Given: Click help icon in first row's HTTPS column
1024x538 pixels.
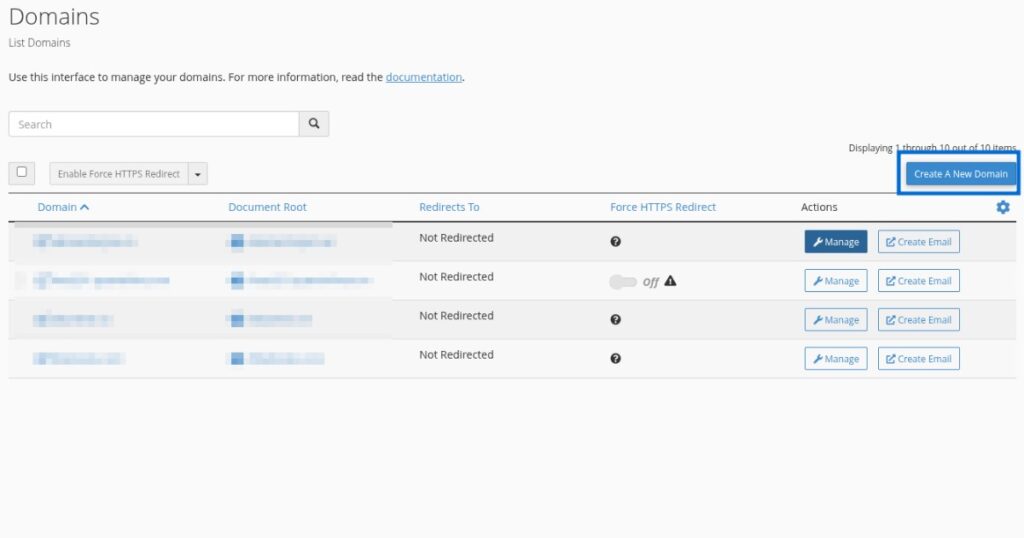Looking at the screenshot, I should pos(616,242).
